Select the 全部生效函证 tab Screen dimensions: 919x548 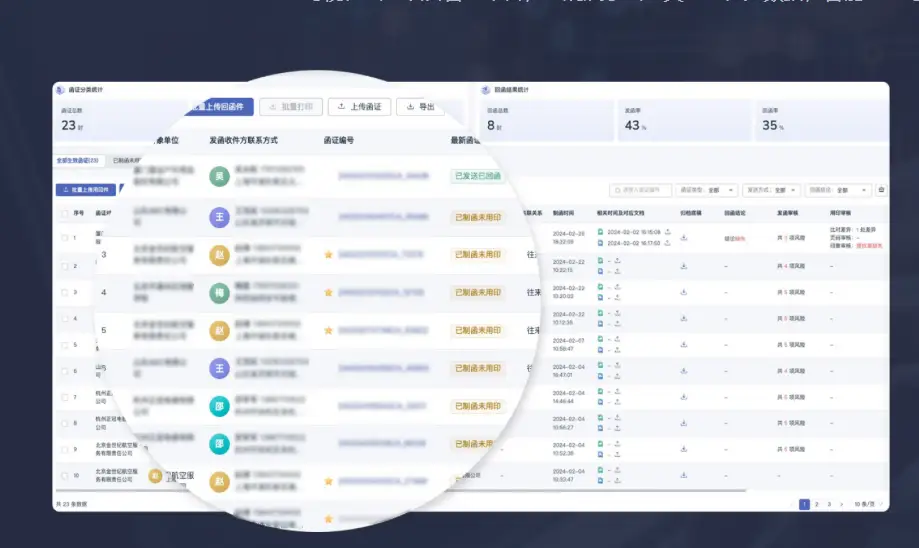77,160
